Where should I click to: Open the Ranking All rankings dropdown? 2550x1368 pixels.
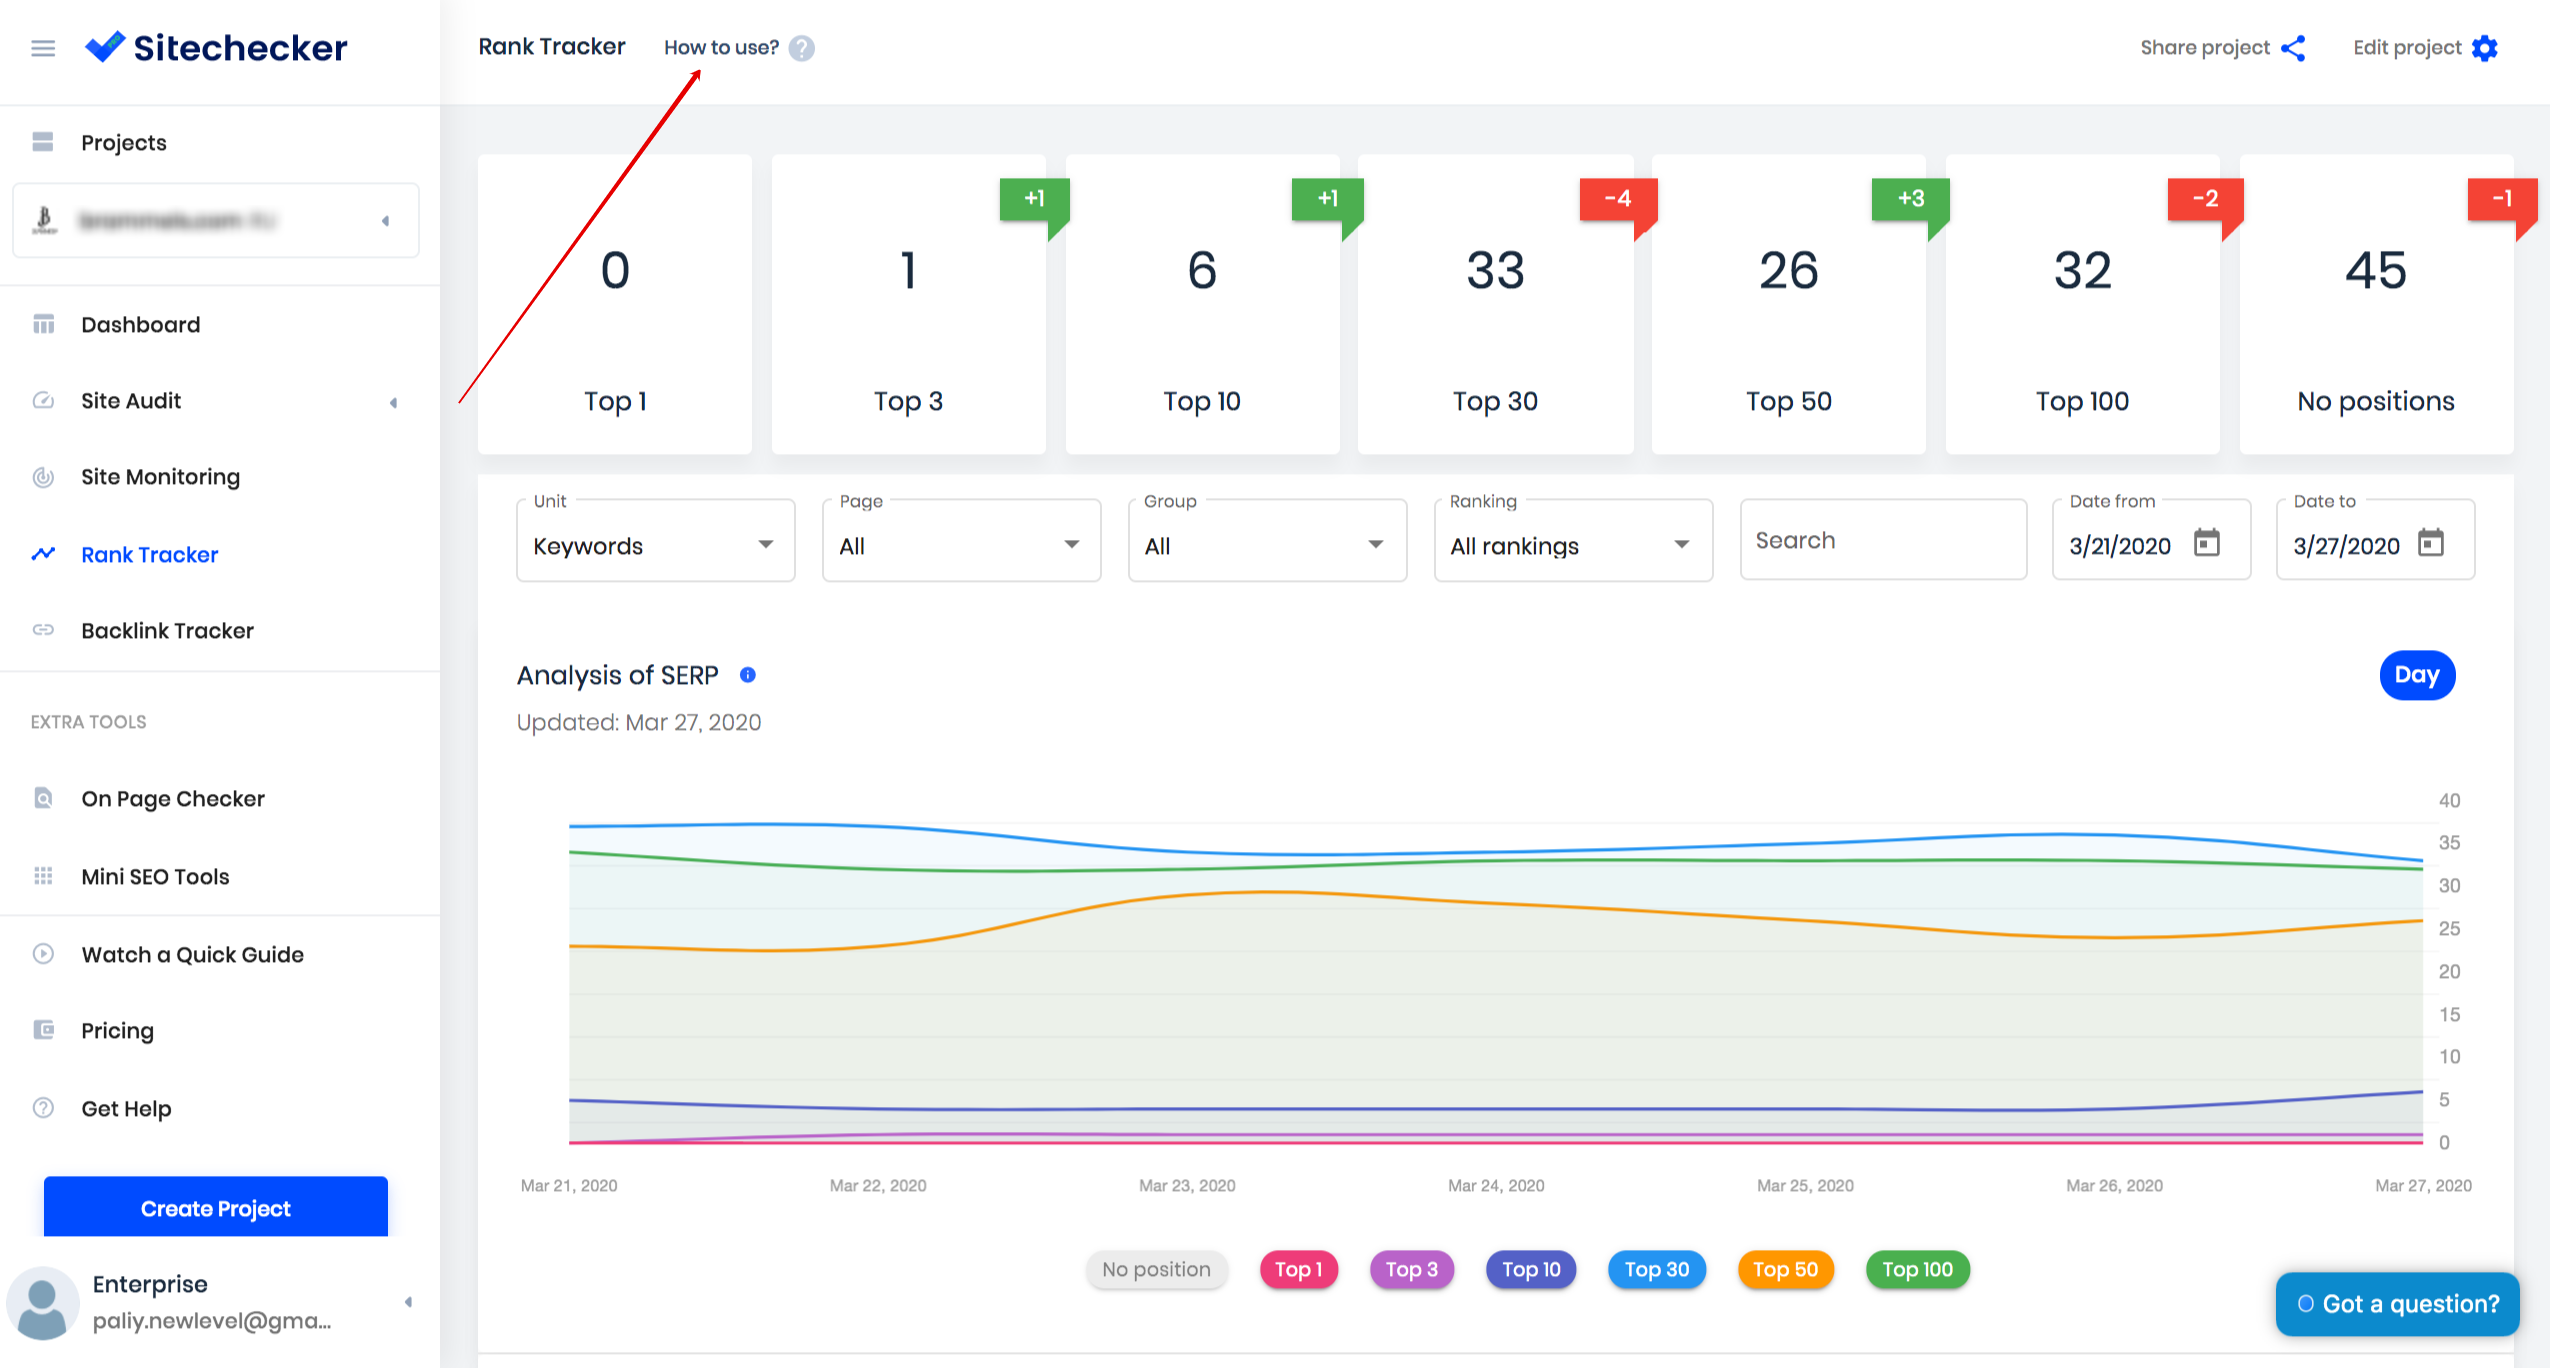click(1573, 541)
